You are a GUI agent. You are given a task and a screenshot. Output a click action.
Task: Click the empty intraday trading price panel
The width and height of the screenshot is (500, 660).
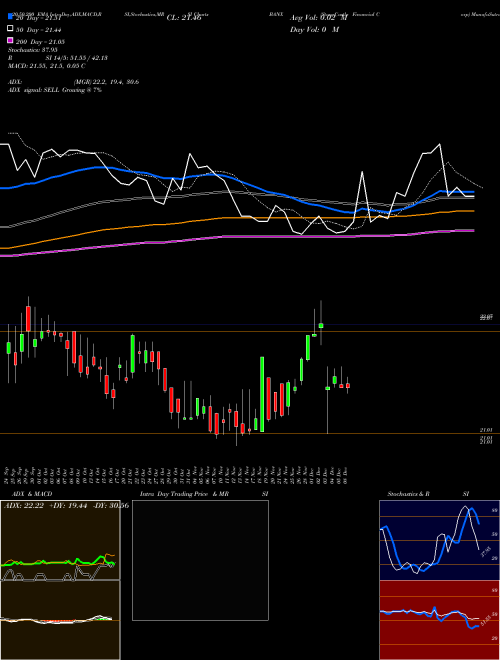(x=200, y=560)
